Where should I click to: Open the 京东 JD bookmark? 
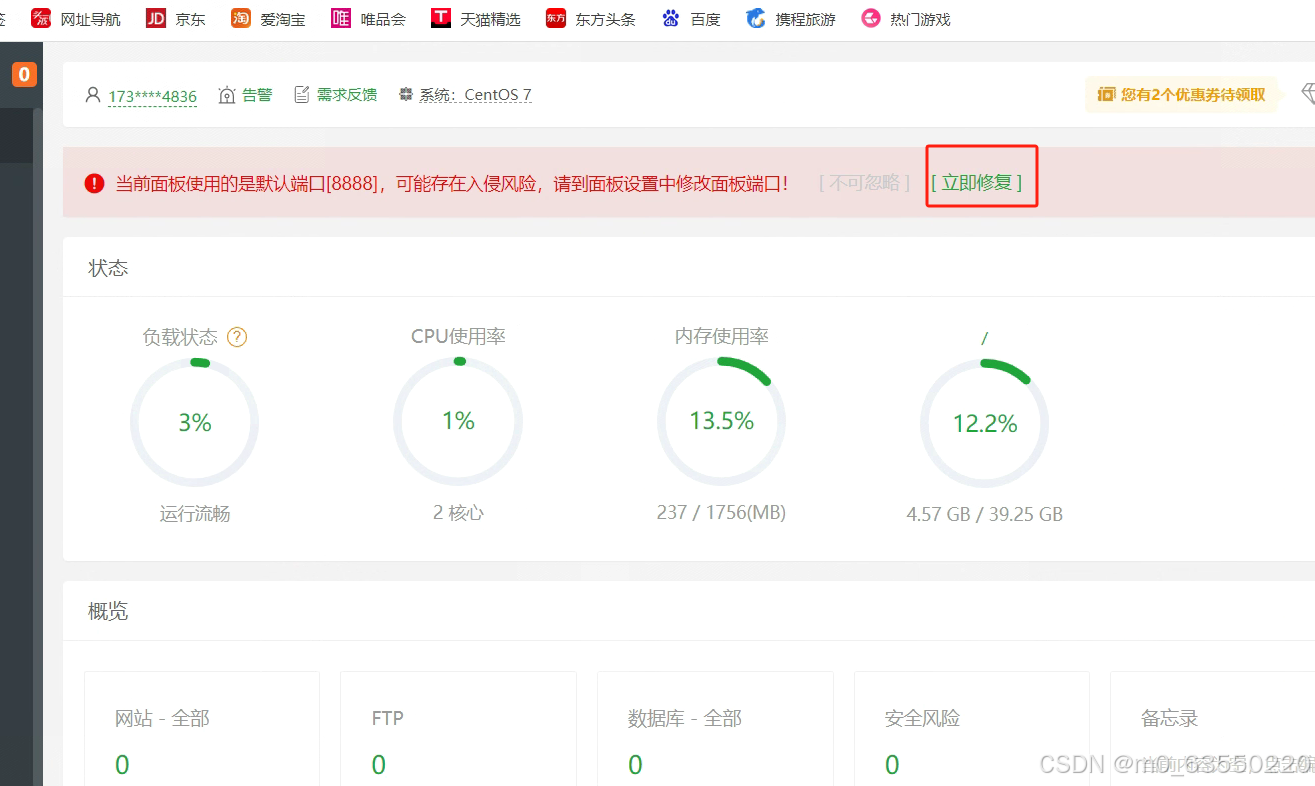coord(175,19)
